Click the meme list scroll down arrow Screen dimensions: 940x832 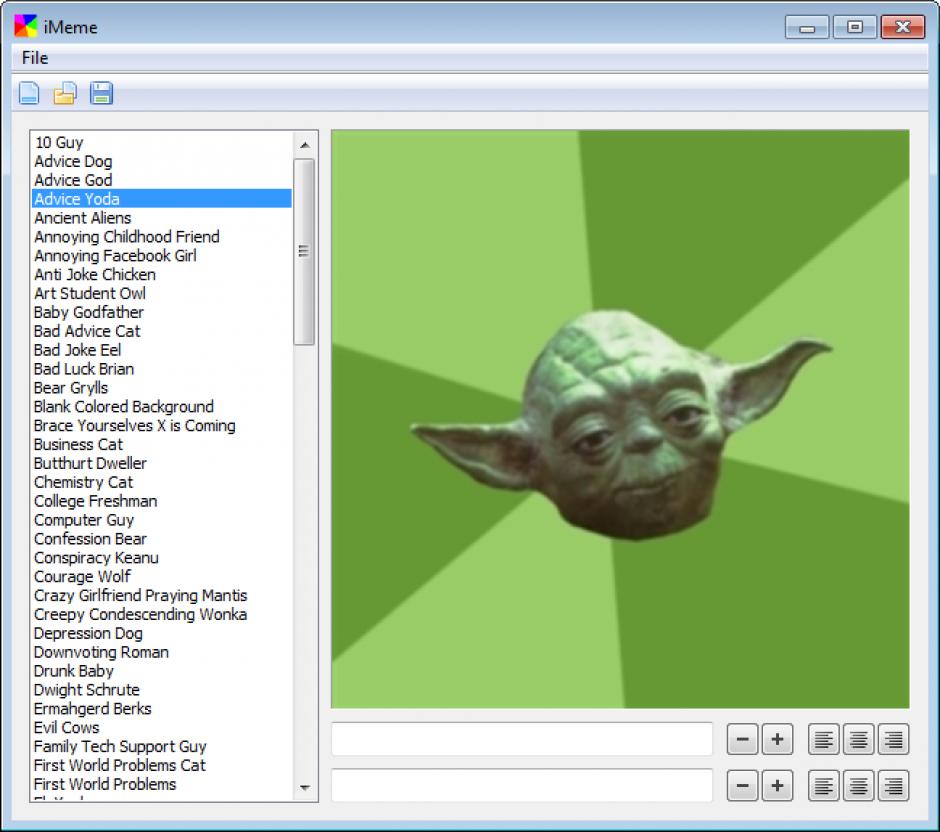tap(305, 788)
